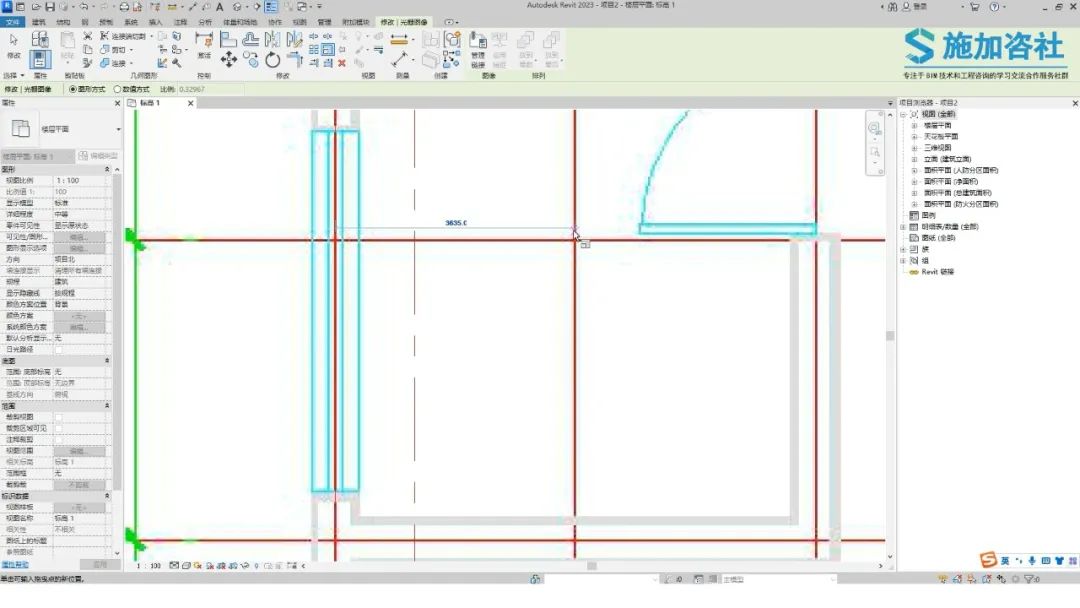Click the Align tool icon

tap(228, 39)
